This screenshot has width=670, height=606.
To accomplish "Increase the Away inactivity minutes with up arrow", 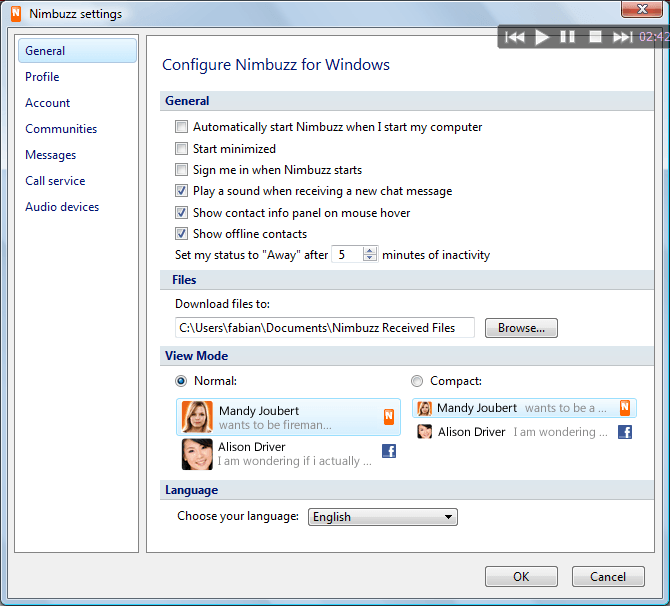I will [370, 250].
